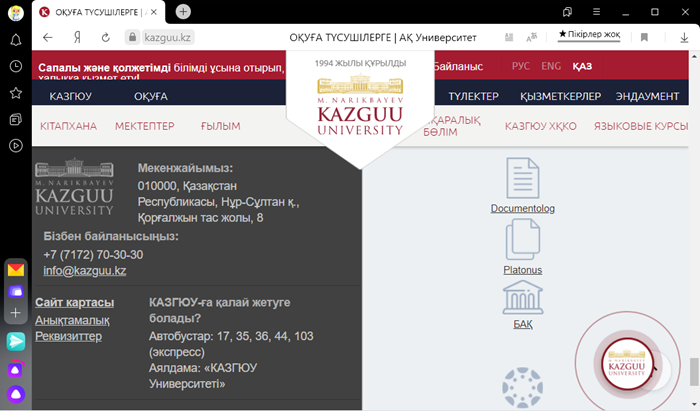
Task: Open collections icon in sidebar
Action: click(16, 119)
